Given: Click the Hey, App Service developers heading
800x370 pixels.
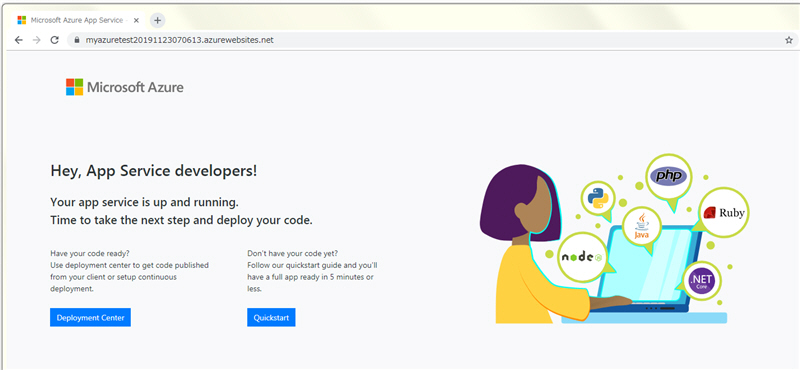Looking at the screenshot, I should [x=154, y=171].
